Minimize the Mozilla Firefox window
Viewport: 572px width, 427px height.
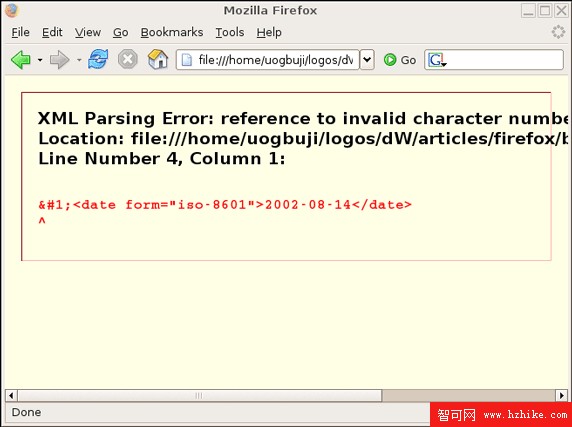[x=528, y=11]
